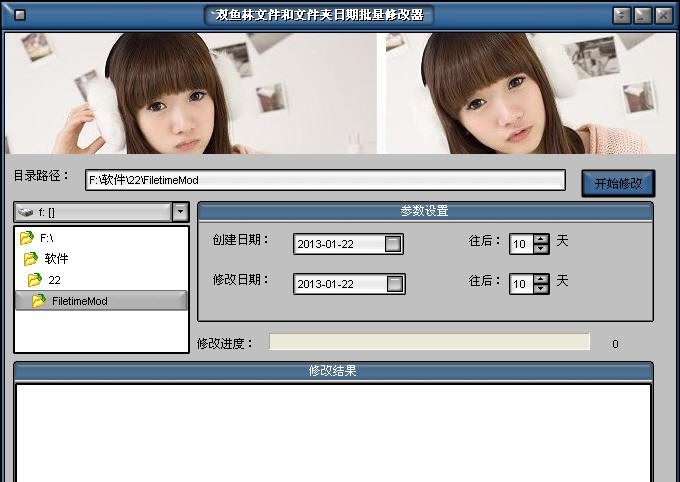Open the 创建日期 calendar picker button

[394, 244]
